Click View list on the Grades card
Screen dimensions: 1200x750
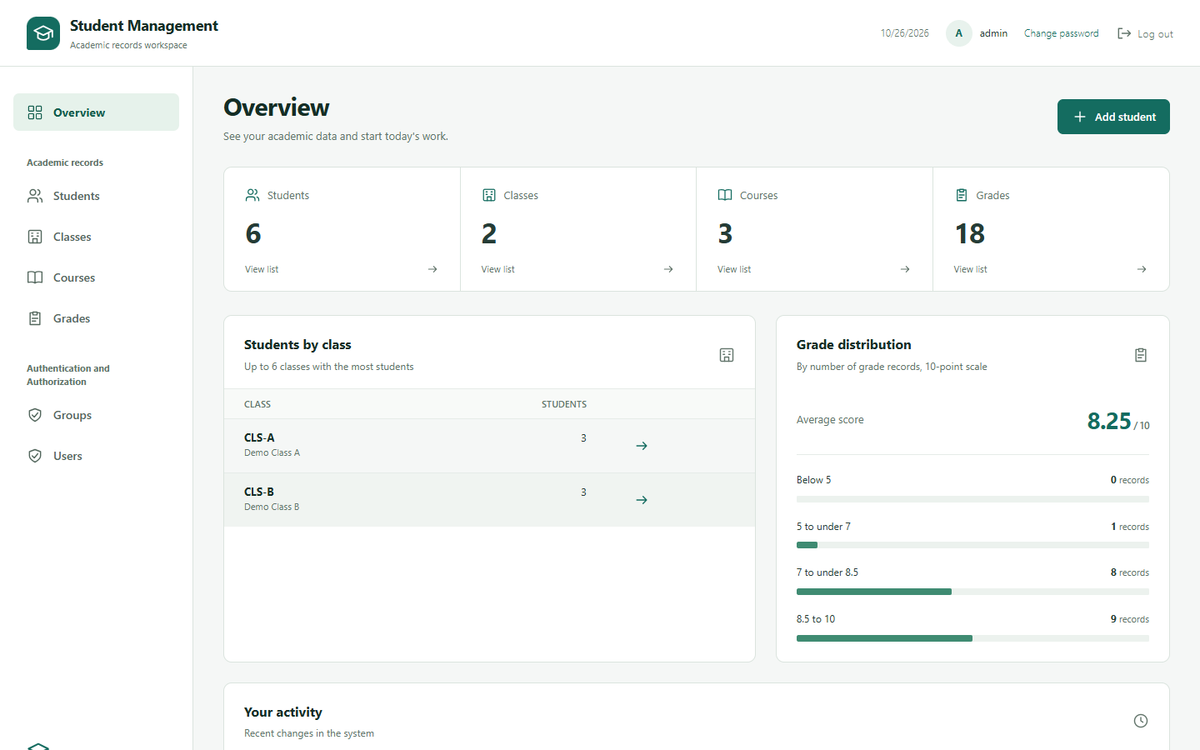[970, 269]
